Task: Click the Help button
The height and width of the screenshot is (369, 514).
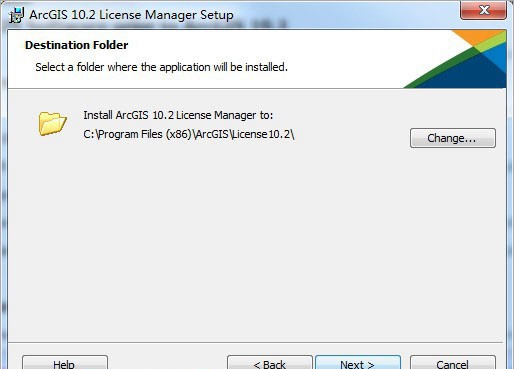Action: point(65,363)
